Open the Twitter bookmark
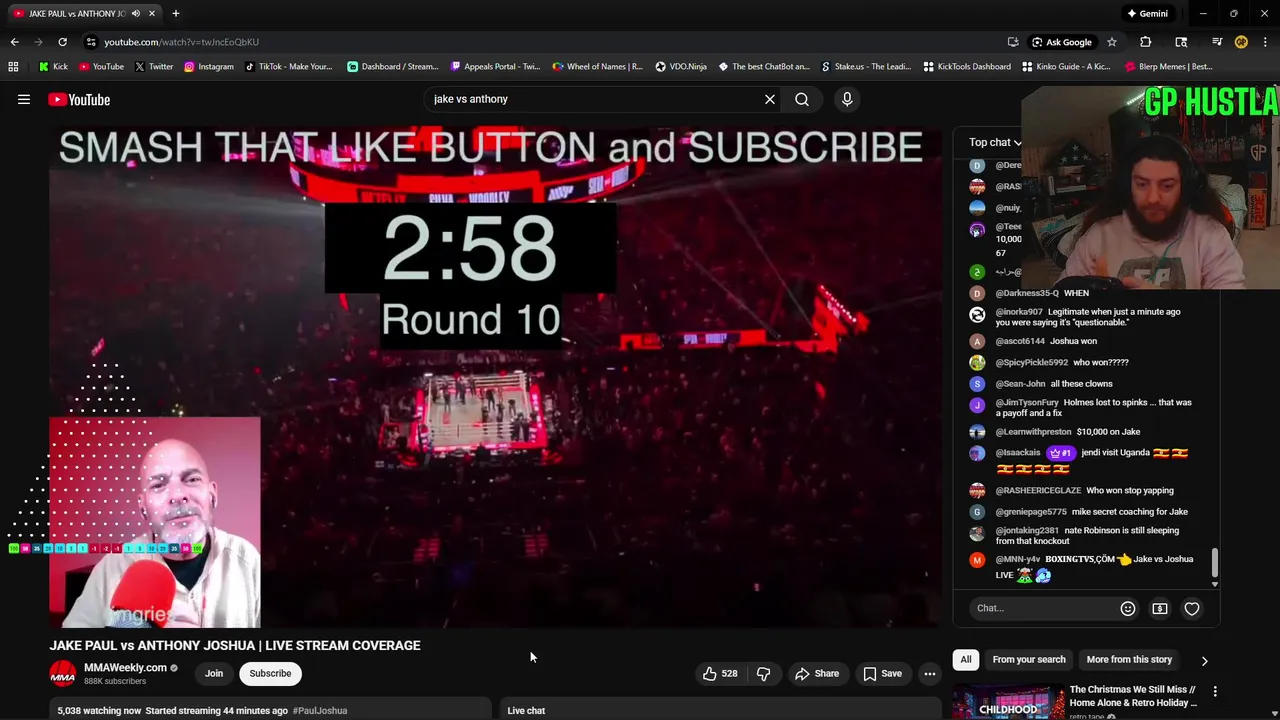The height and width of the screenshot is (720, 1280). [154, 67]
